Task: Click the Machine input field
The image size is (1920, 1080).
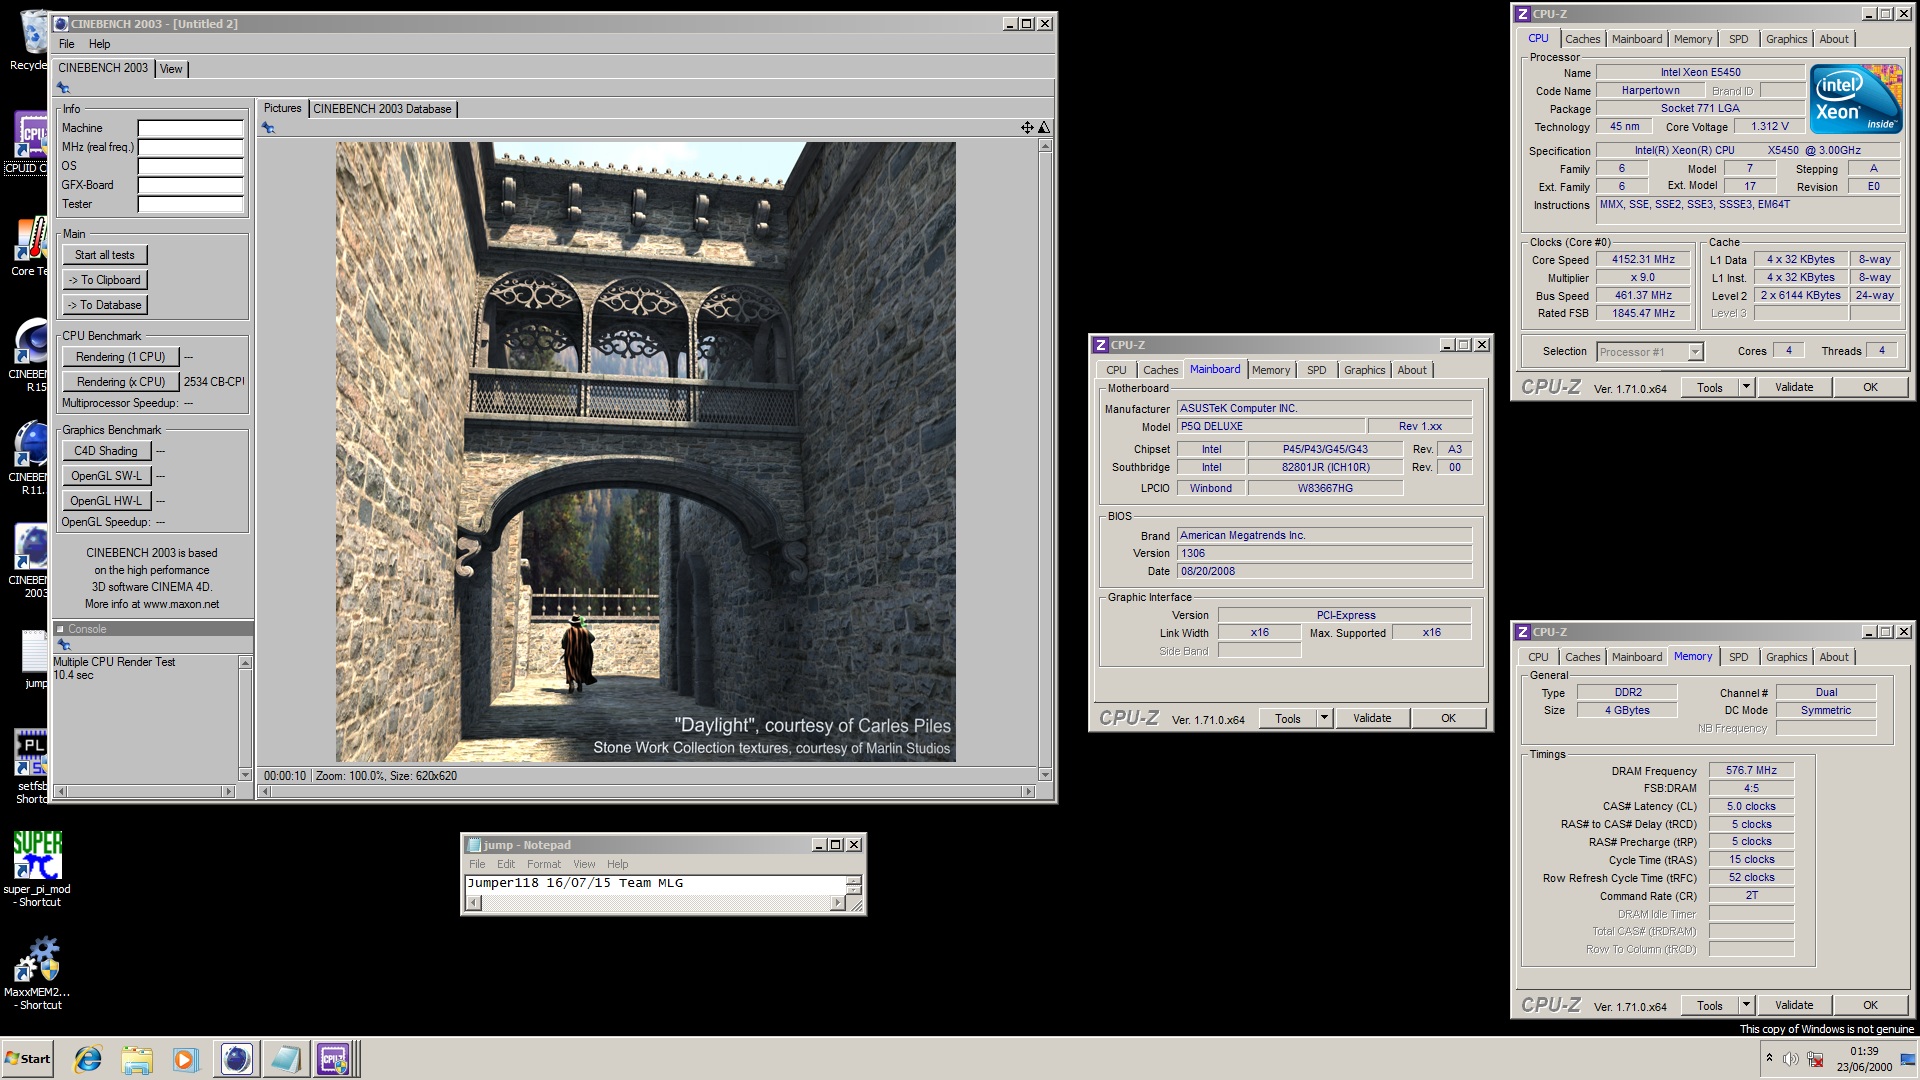Action: (x=190, y=128)
